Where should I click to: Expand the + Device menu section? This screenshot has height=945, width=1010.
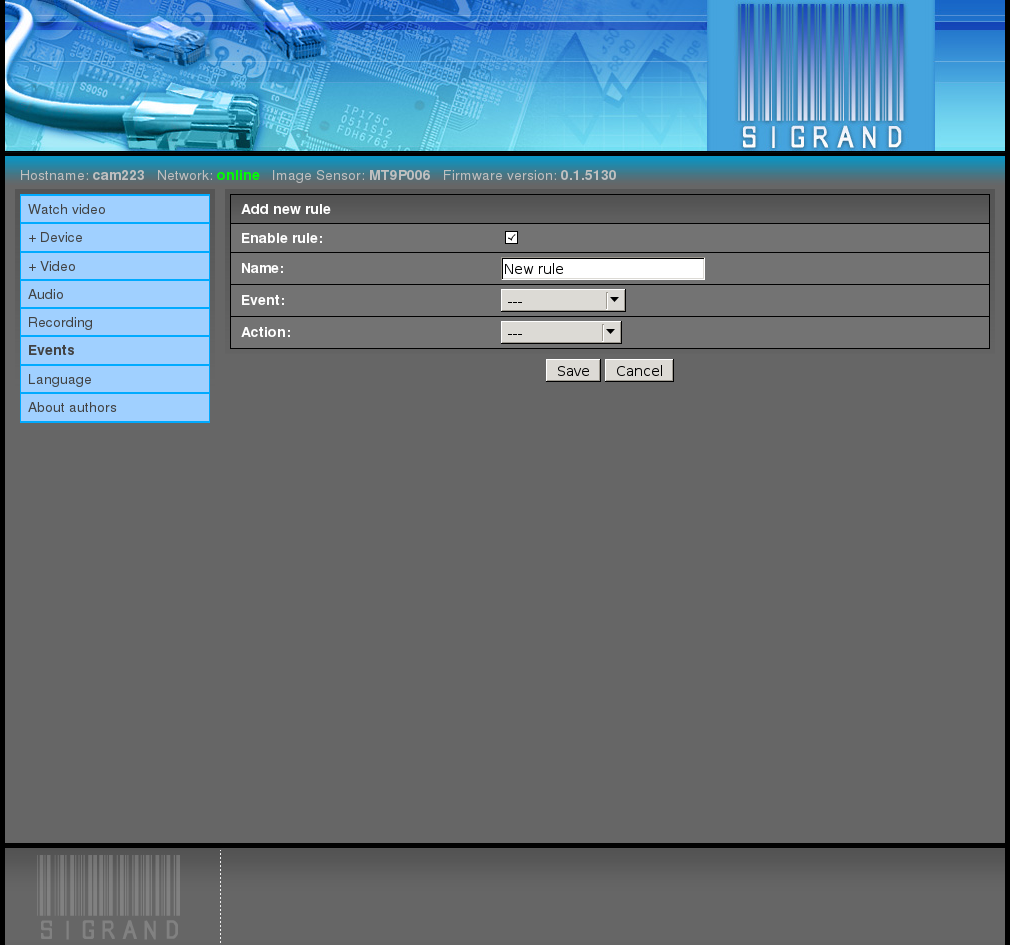pyautogui.click(x=115, y=238)
